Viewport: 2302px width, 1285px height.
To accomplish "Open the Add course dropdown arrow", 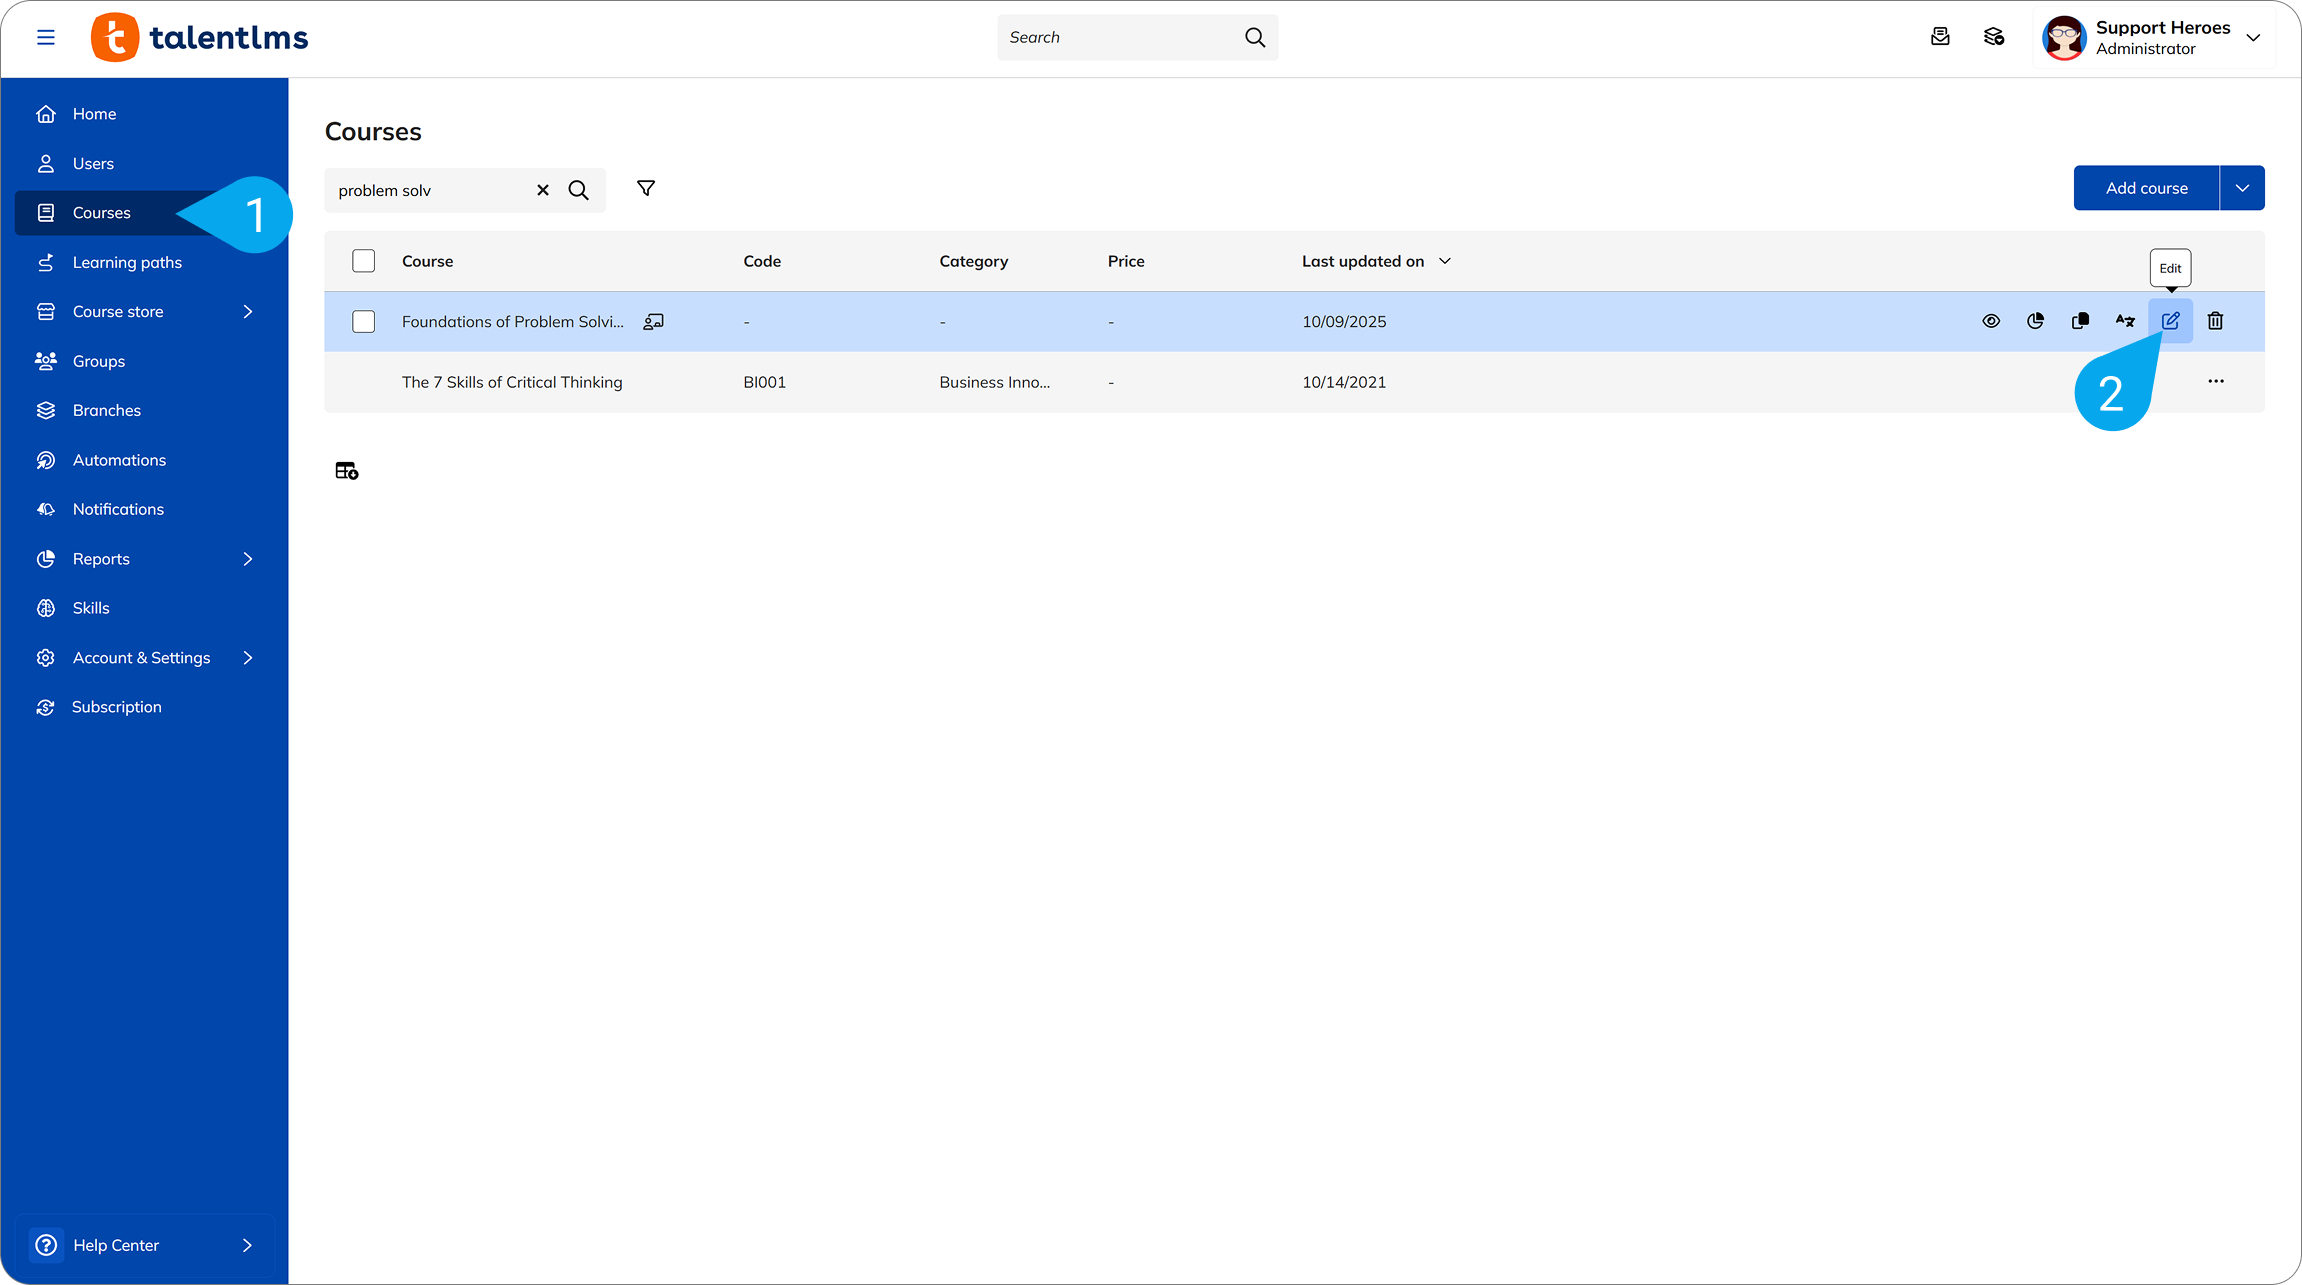I will coord(2242,188).
